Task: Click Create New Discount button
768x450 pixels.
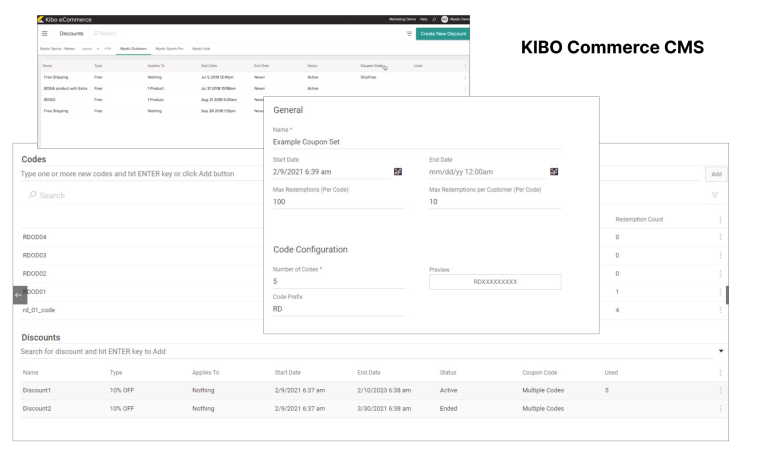Action: [x=436, y=32]
